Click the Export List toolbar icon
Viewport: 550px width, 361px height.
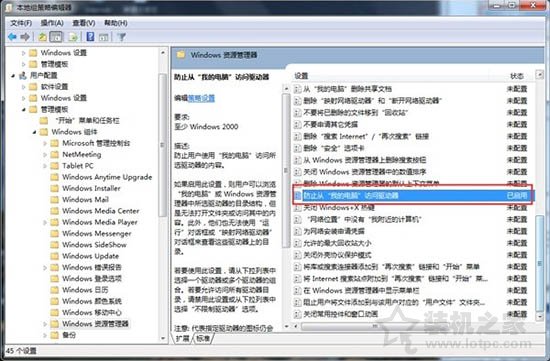click(x=73, y=37)
